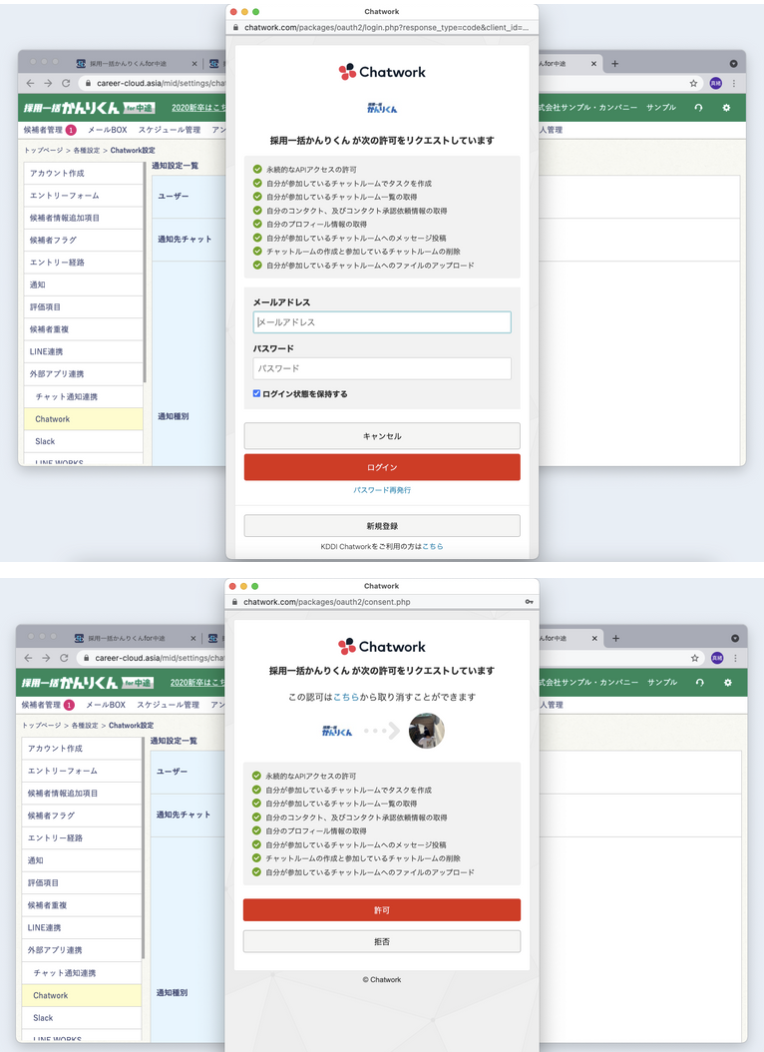Click the メールアドレス input field
This screenshot has width=764, height=1052.
point(382,322)
